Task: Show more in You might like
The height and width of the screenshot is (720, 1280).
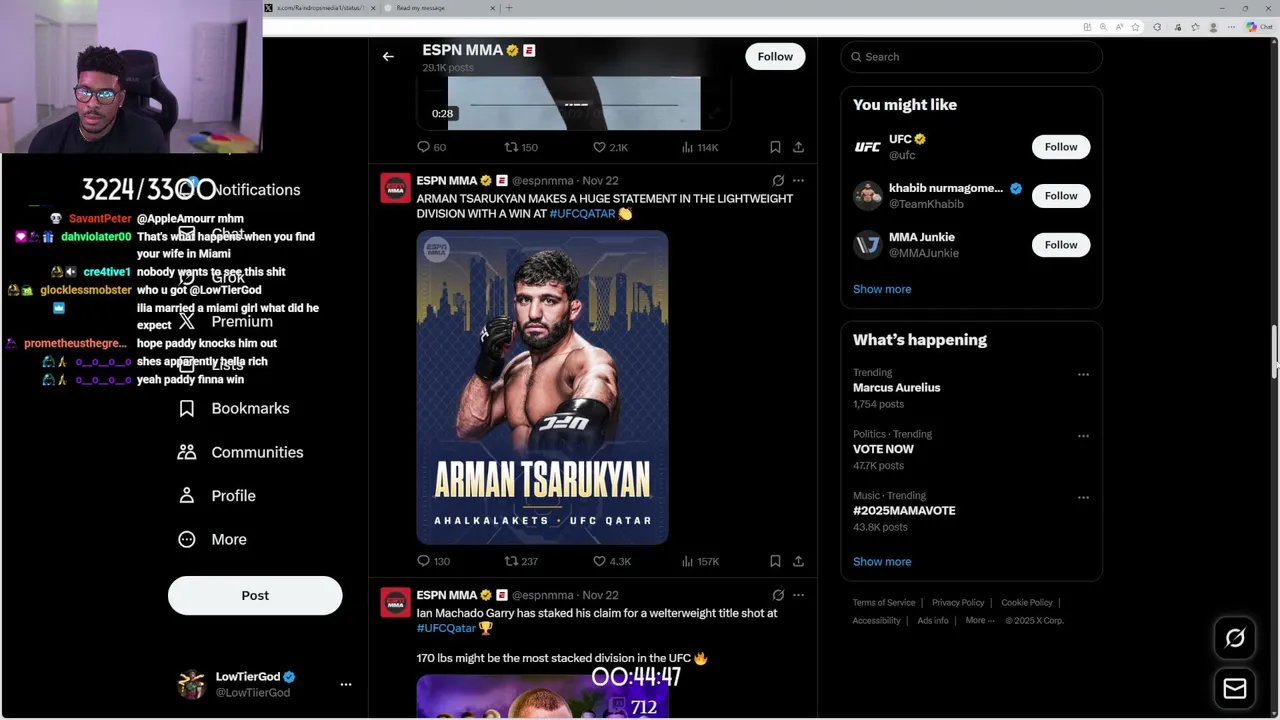Action: click(882, 289)
